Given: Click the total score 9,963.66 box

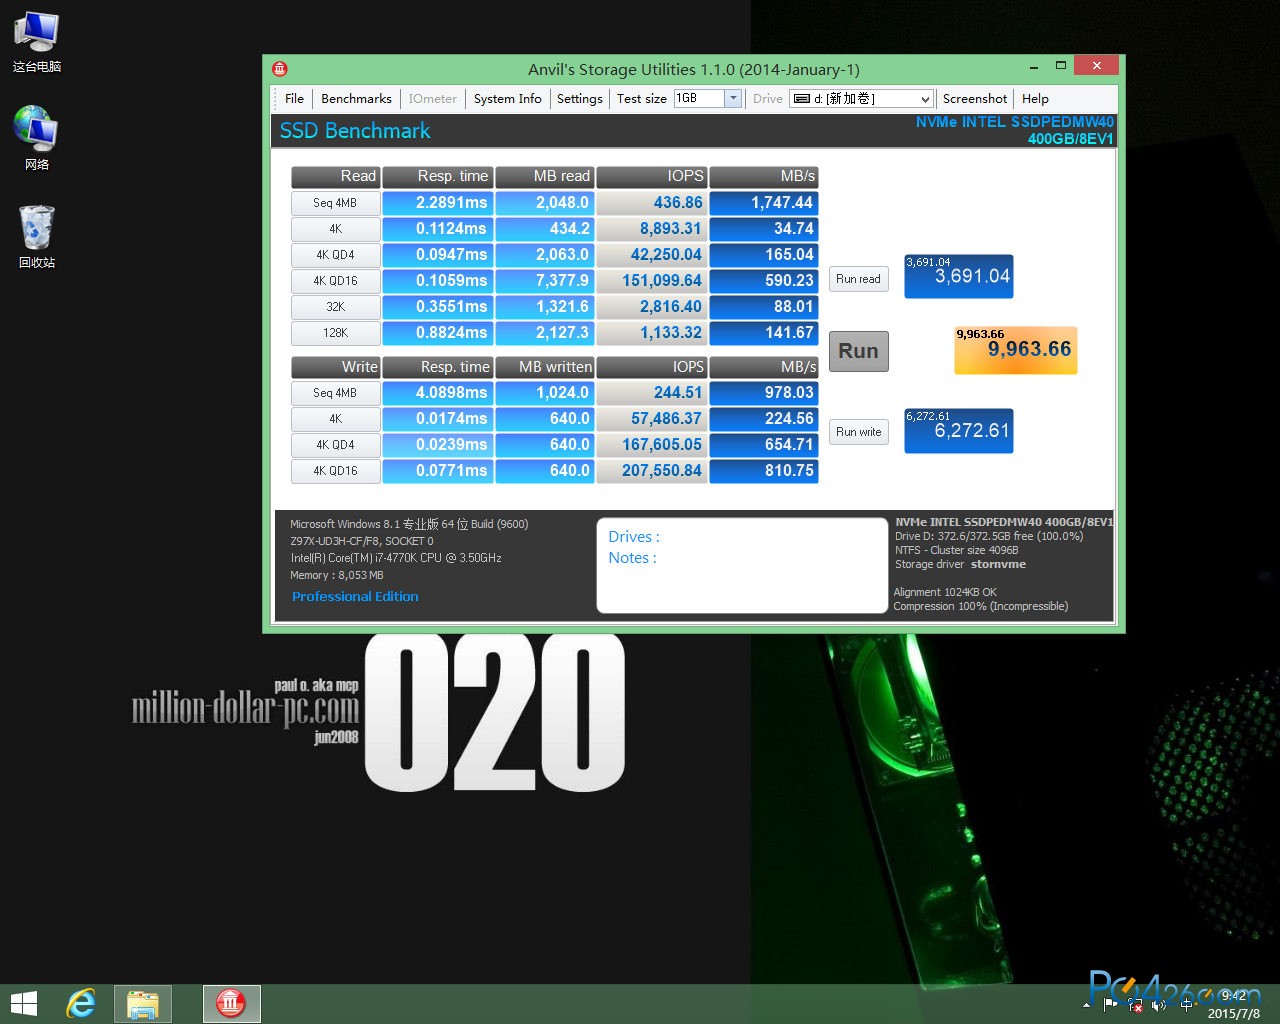Looking at the screenshot, I should pos(1015,350).
